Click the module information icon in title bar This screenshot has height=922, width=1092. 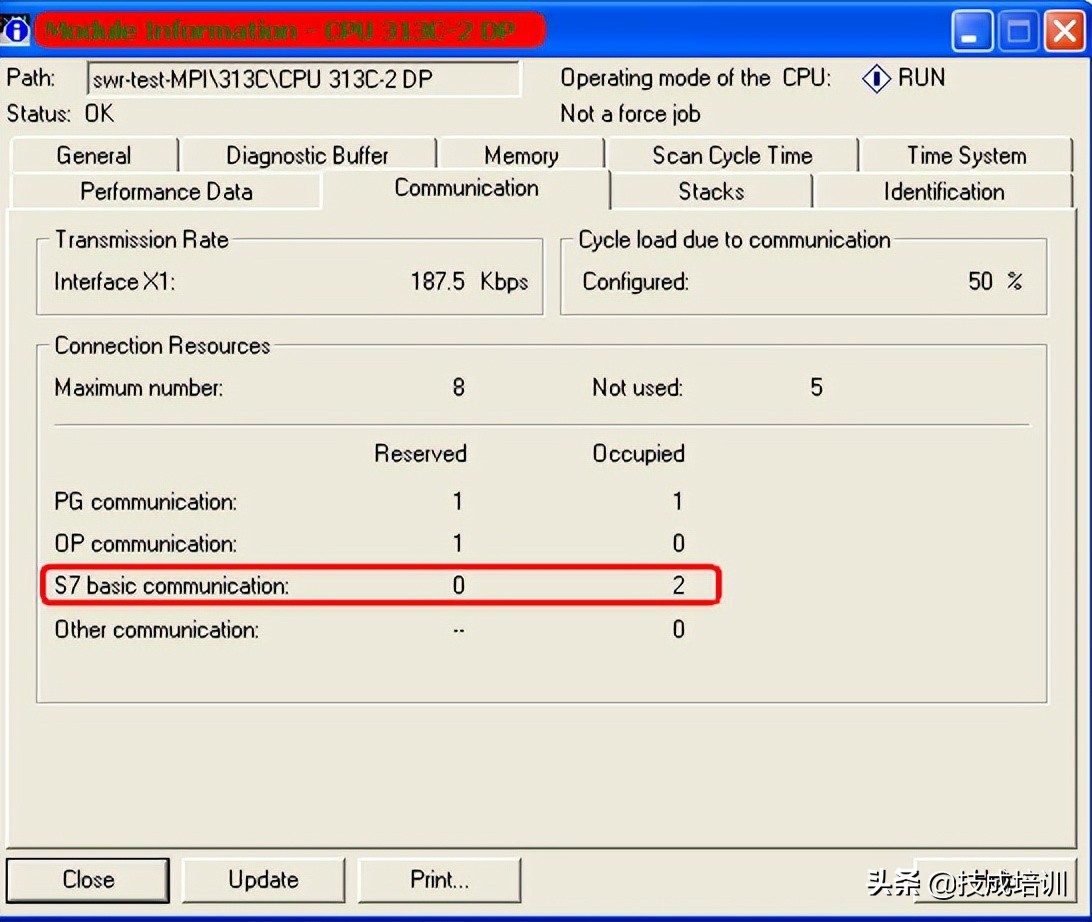tap(15, 30)
